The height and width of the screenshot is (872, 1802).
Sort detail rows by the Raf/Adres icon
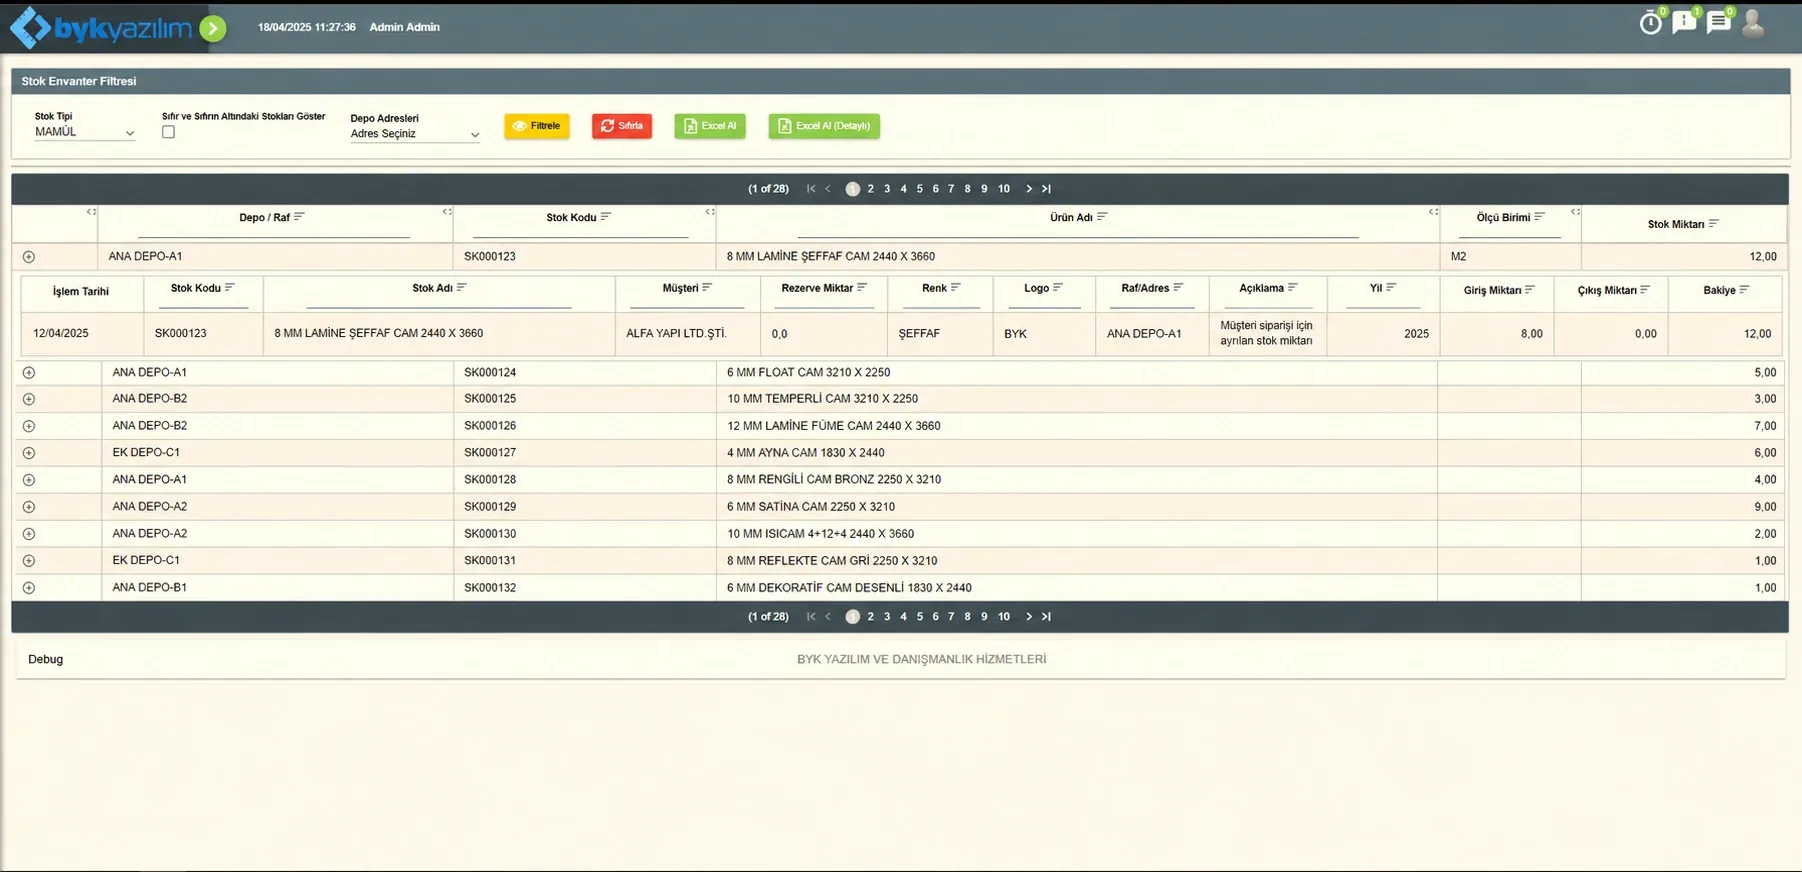[x=1178, y=287]
